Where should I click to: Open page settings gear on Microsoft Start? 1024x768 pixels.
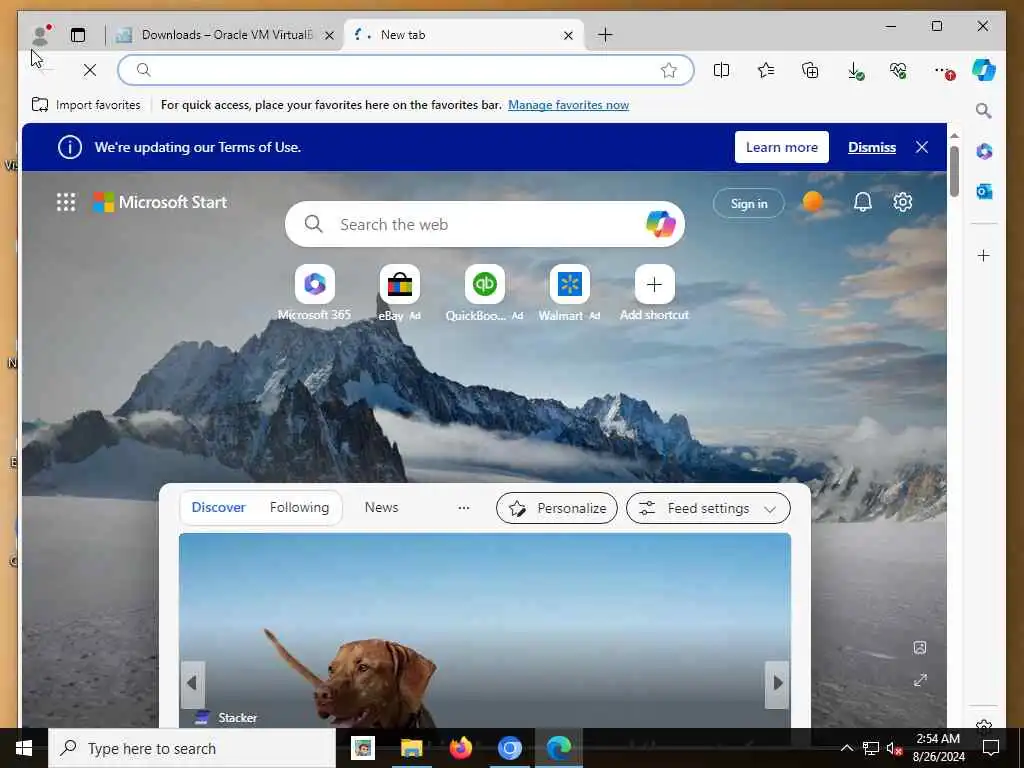[x=903, y=202]
